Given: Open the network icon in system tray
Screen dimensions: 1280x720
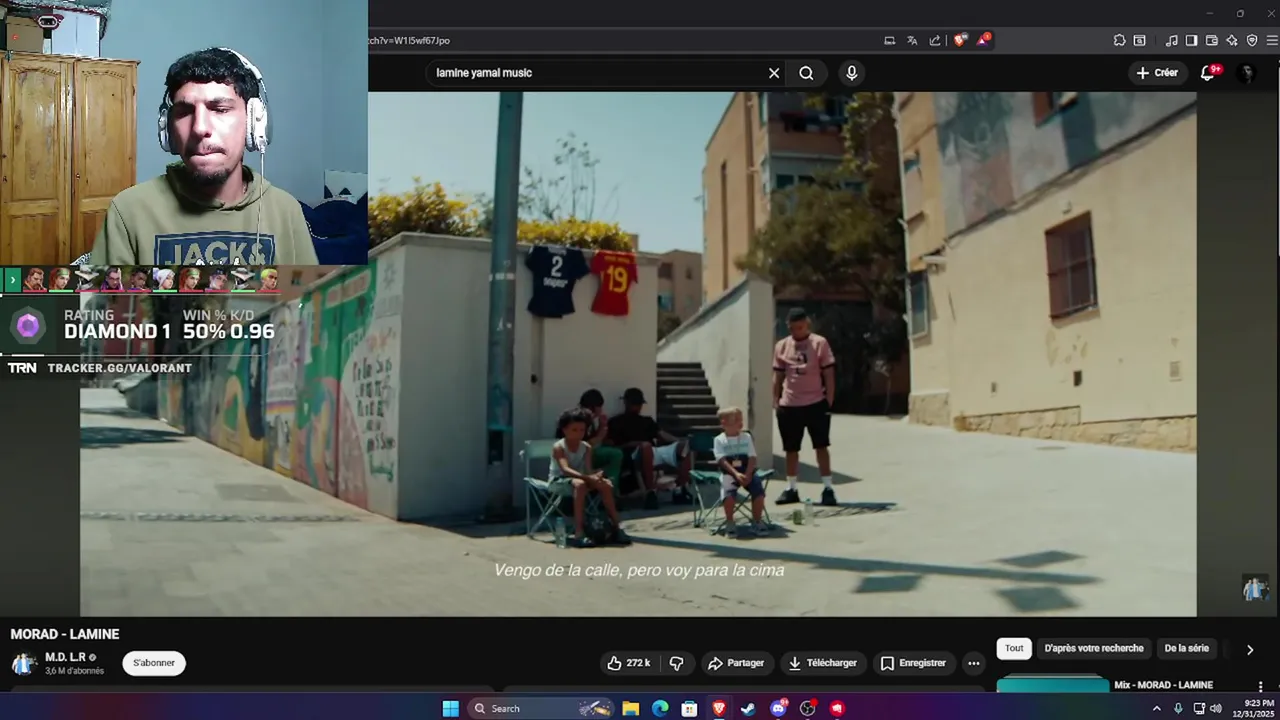Looking at the screenshot, I should pos(1199,708).
